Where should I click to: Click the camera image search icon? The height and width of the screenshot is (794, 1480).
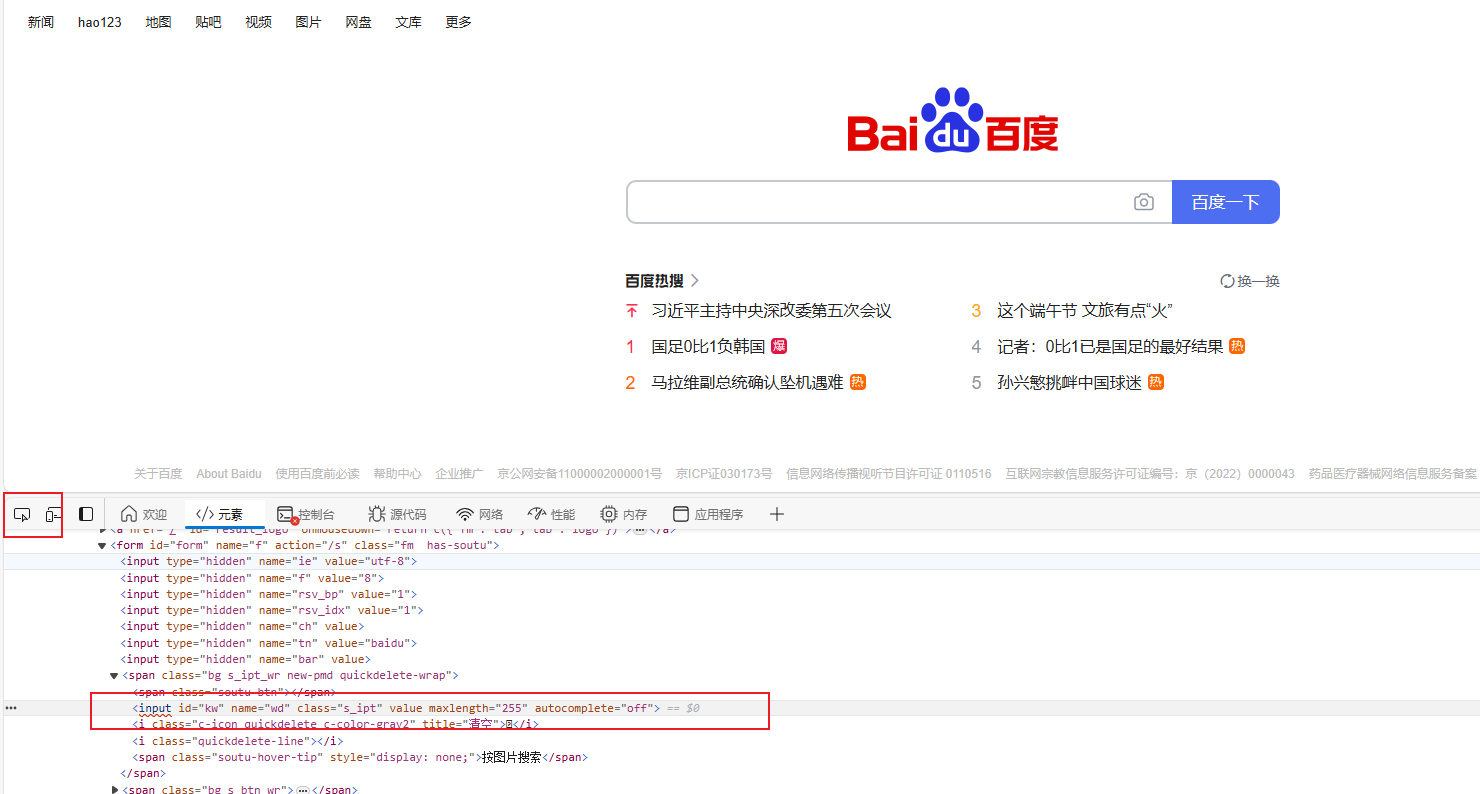tap(1144, 202)
